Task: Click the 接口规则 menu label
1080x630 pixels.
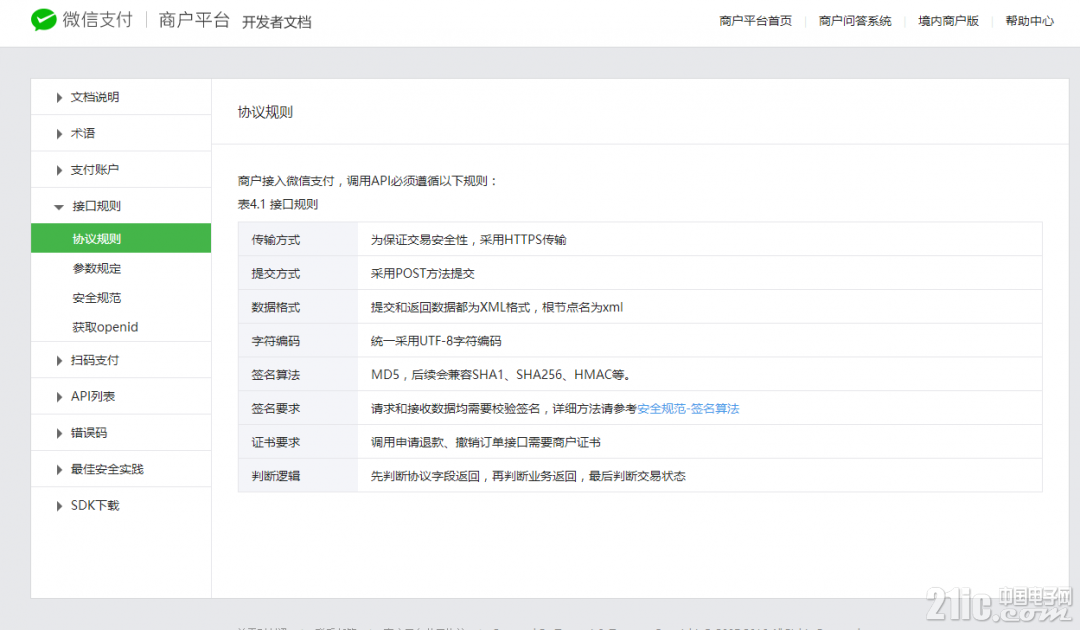Action: pos(96,206)
